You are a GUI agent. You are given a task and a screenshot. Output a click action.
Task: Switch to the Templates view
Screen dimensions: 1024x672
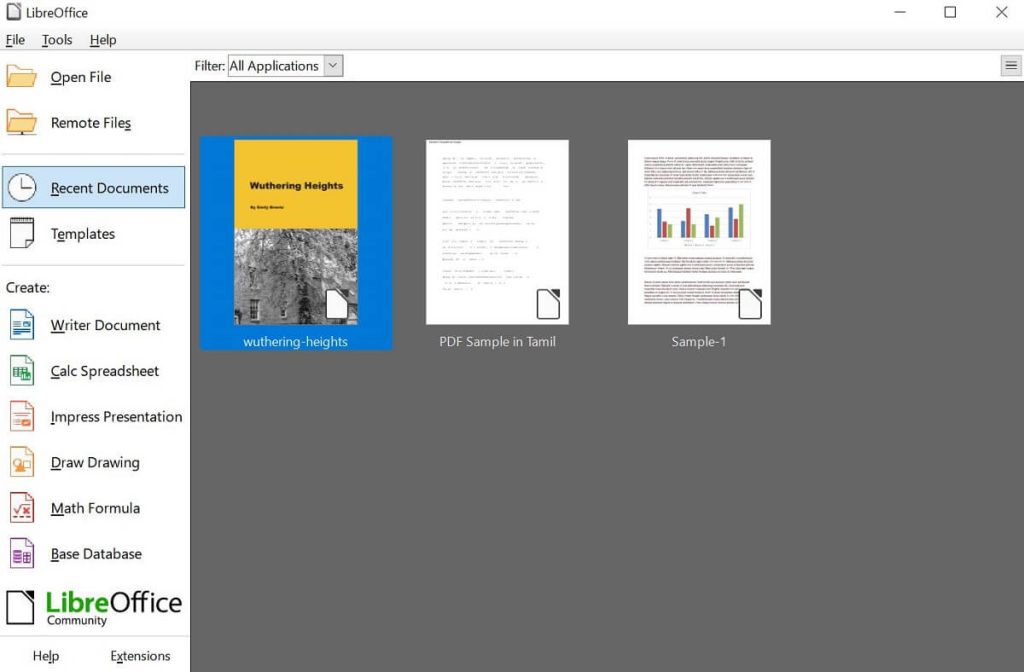click(x=81, y=233)
